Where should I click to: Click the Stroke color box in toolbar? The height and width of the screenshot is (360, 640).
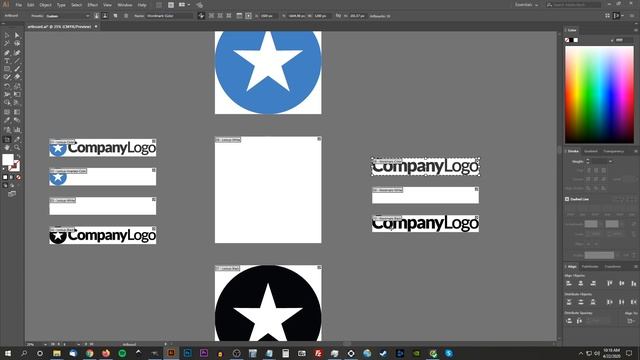tap(15, 166)
